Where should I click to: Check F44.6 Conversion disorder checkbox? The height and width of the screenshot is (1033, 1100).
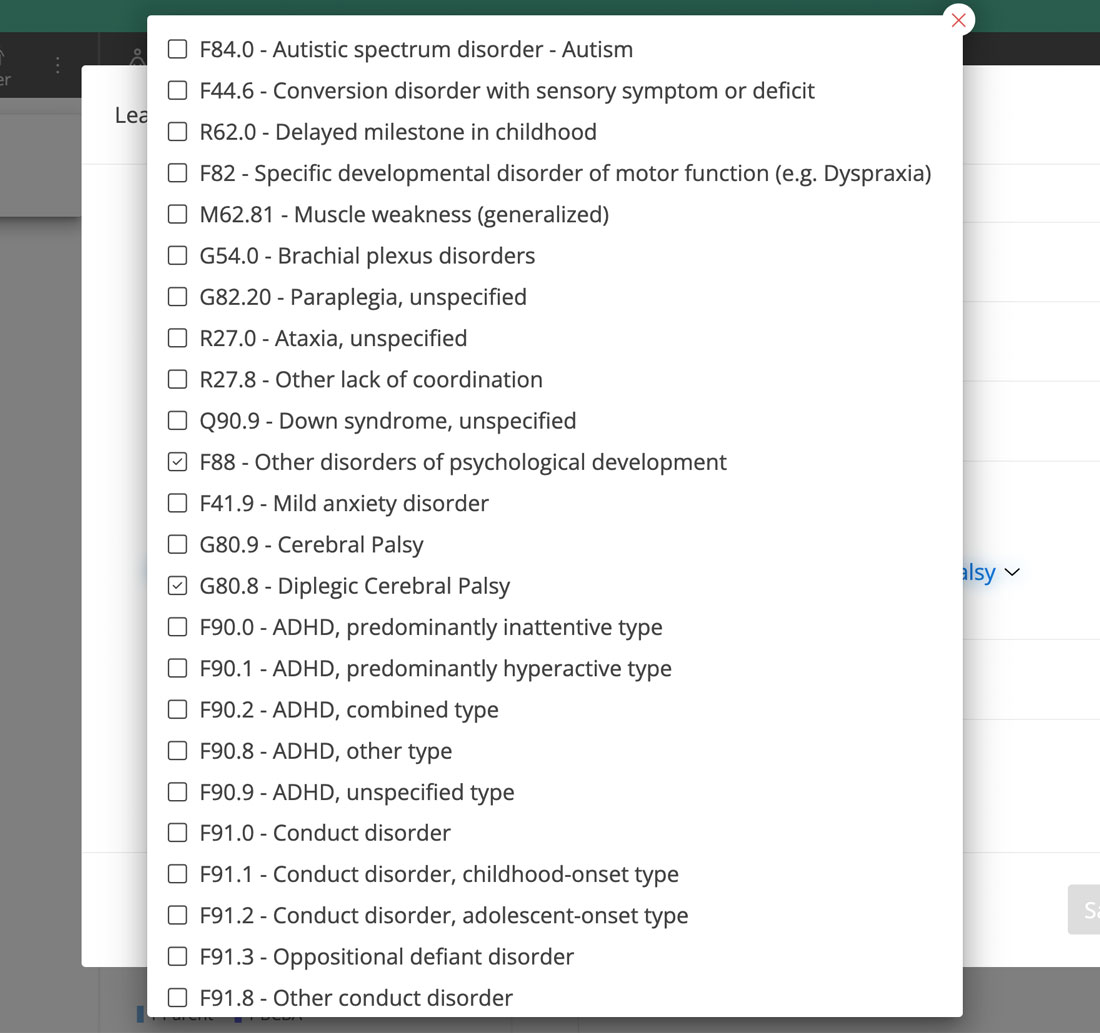(177, 91)
